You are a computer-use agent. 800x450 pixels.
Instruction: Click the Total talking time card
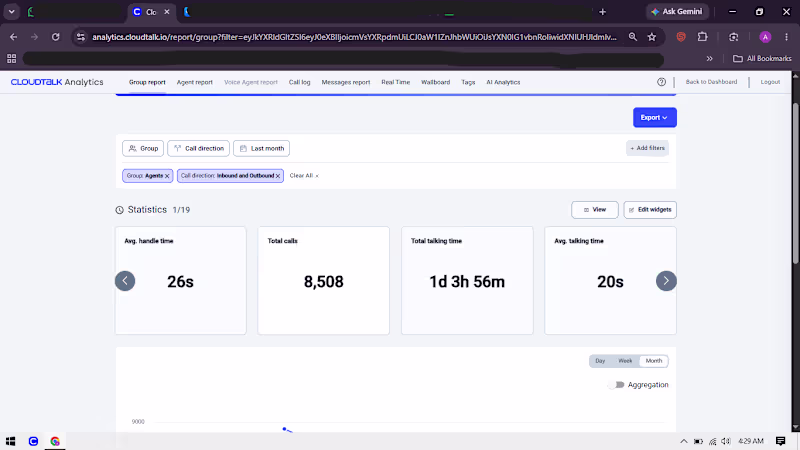[467, 281]
